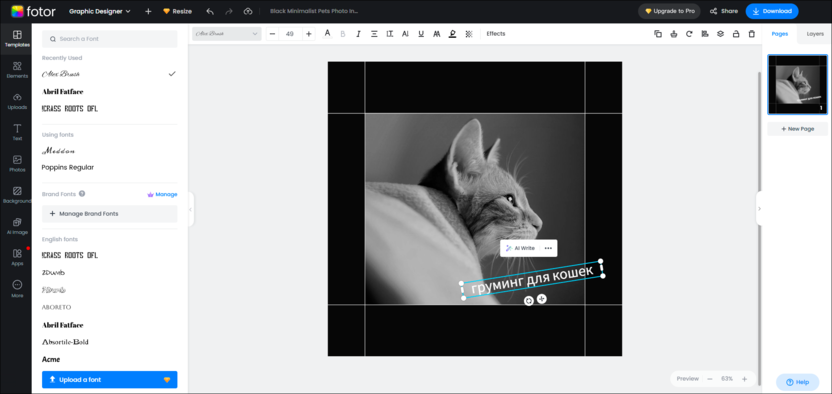This screenshot has width=832, height=394.
Task: Duplicate the selected element with copy icon
Action: tap(658, 34)
